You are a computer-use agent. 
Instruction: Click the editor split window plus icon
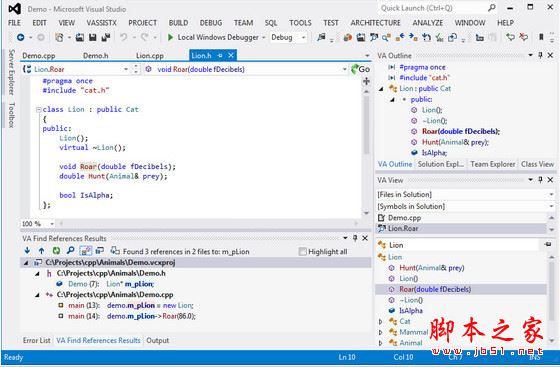click(x=366, y=81)
